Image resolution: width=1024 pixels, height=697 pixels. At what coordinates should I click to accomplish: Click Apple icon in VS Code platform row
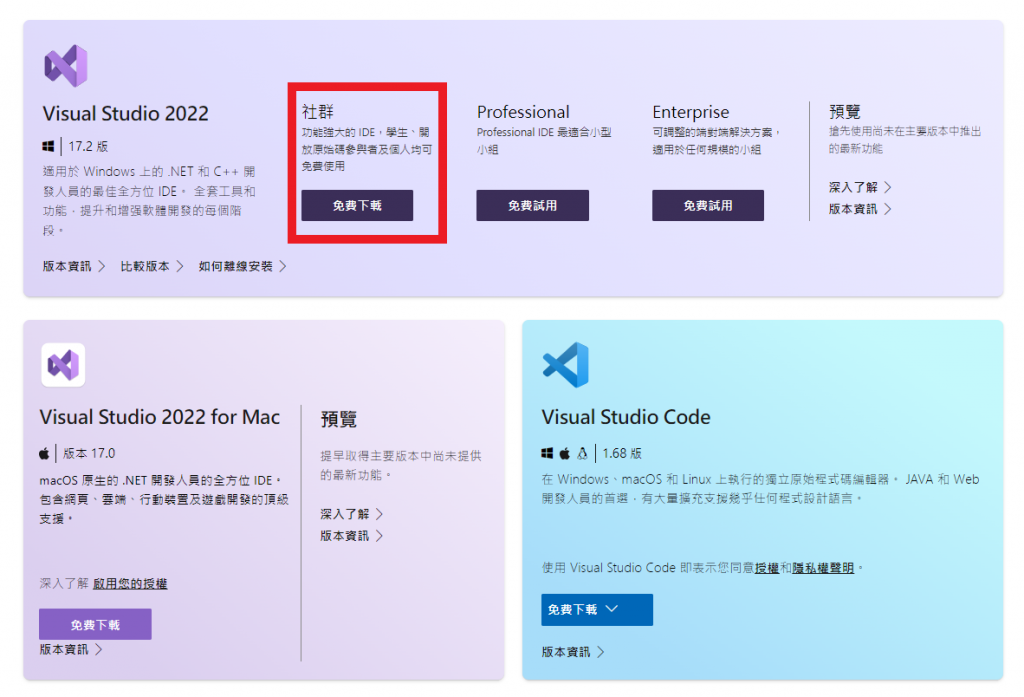pos(565,453)
